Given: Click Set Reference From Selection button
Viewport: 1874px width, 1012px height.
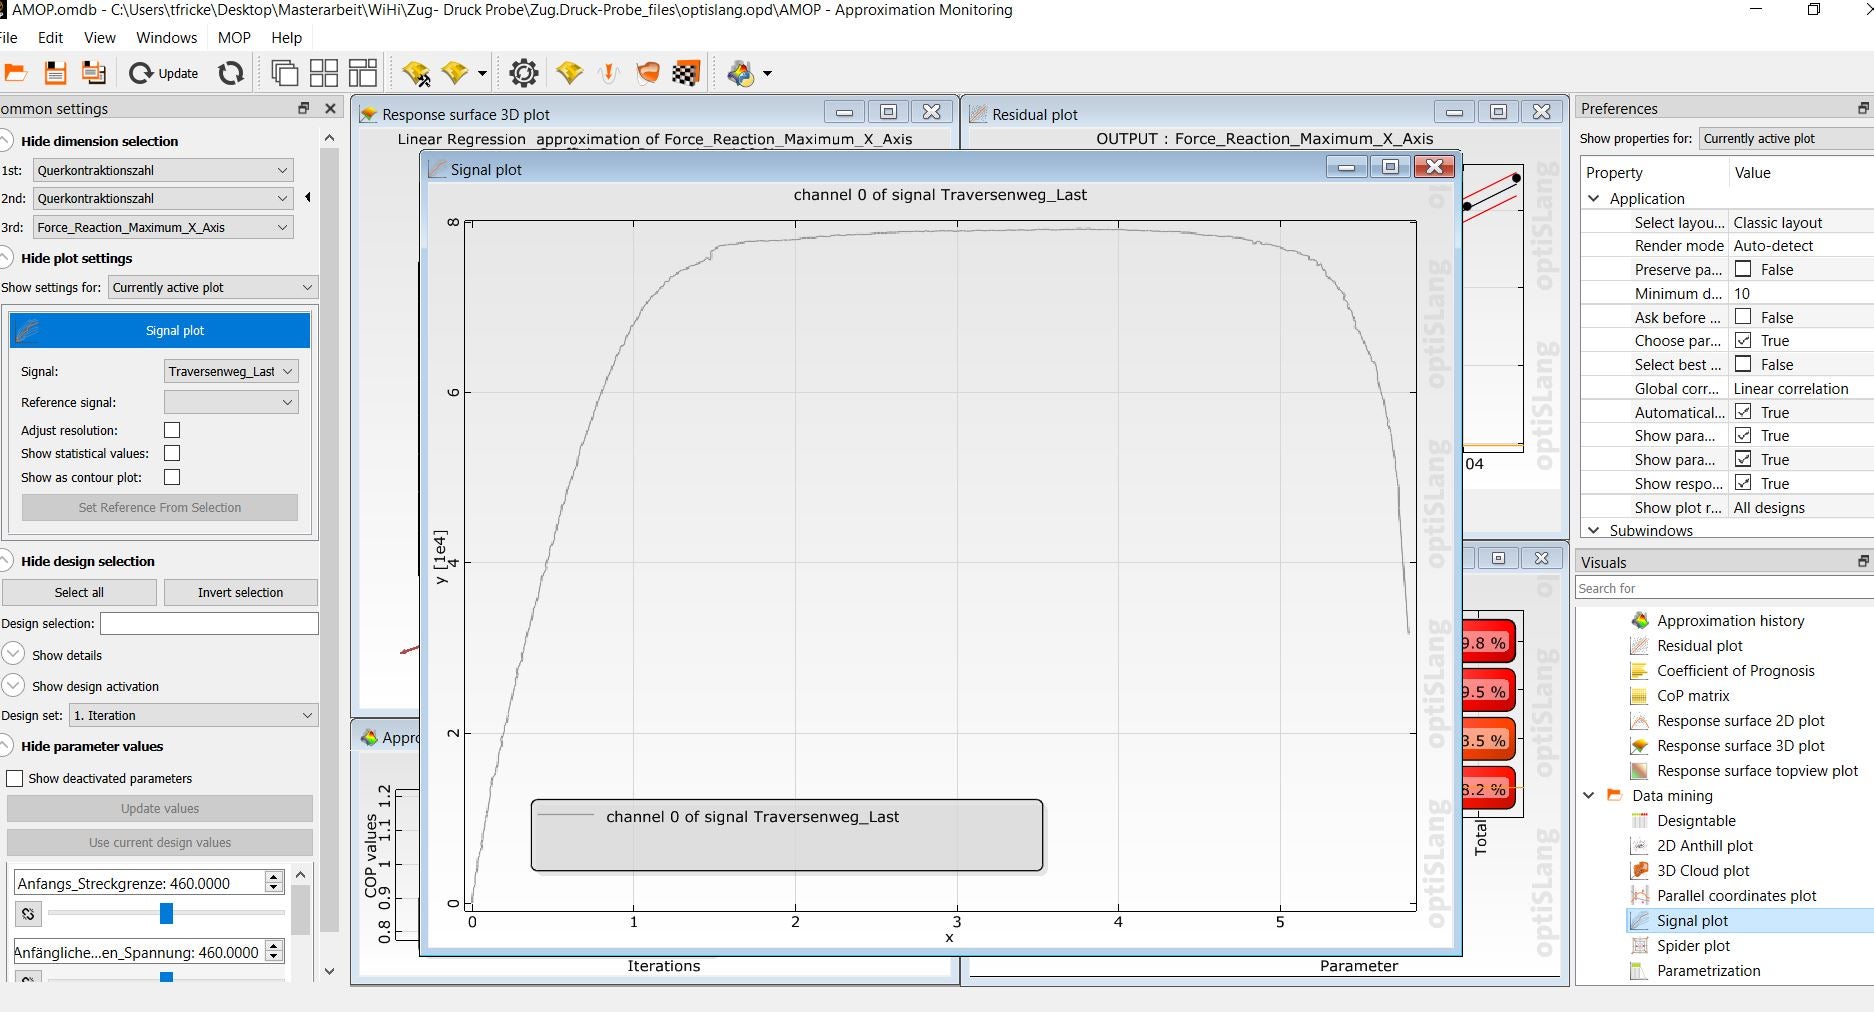Looking at the screenshot, I should 160,508.
